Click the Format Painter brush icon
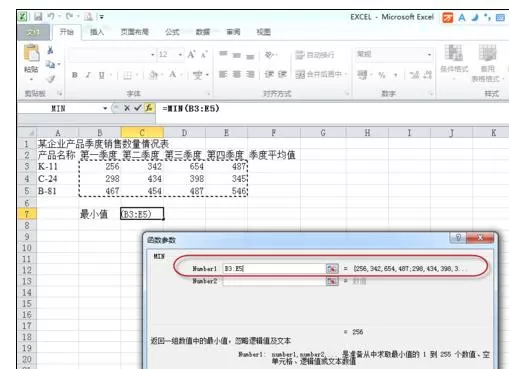The height and width of the screenshot is (369, 509). point(50,79)
